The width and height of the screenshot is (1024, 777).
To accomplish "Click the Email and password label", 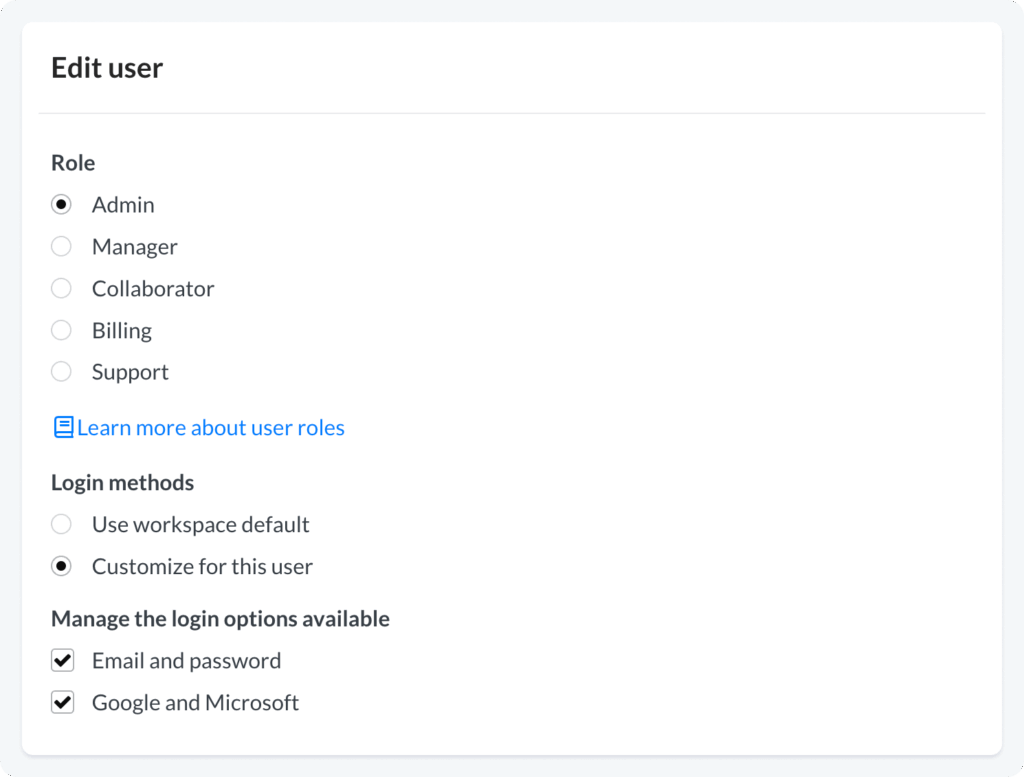I will pyautogui.click(x=186, y=661).
